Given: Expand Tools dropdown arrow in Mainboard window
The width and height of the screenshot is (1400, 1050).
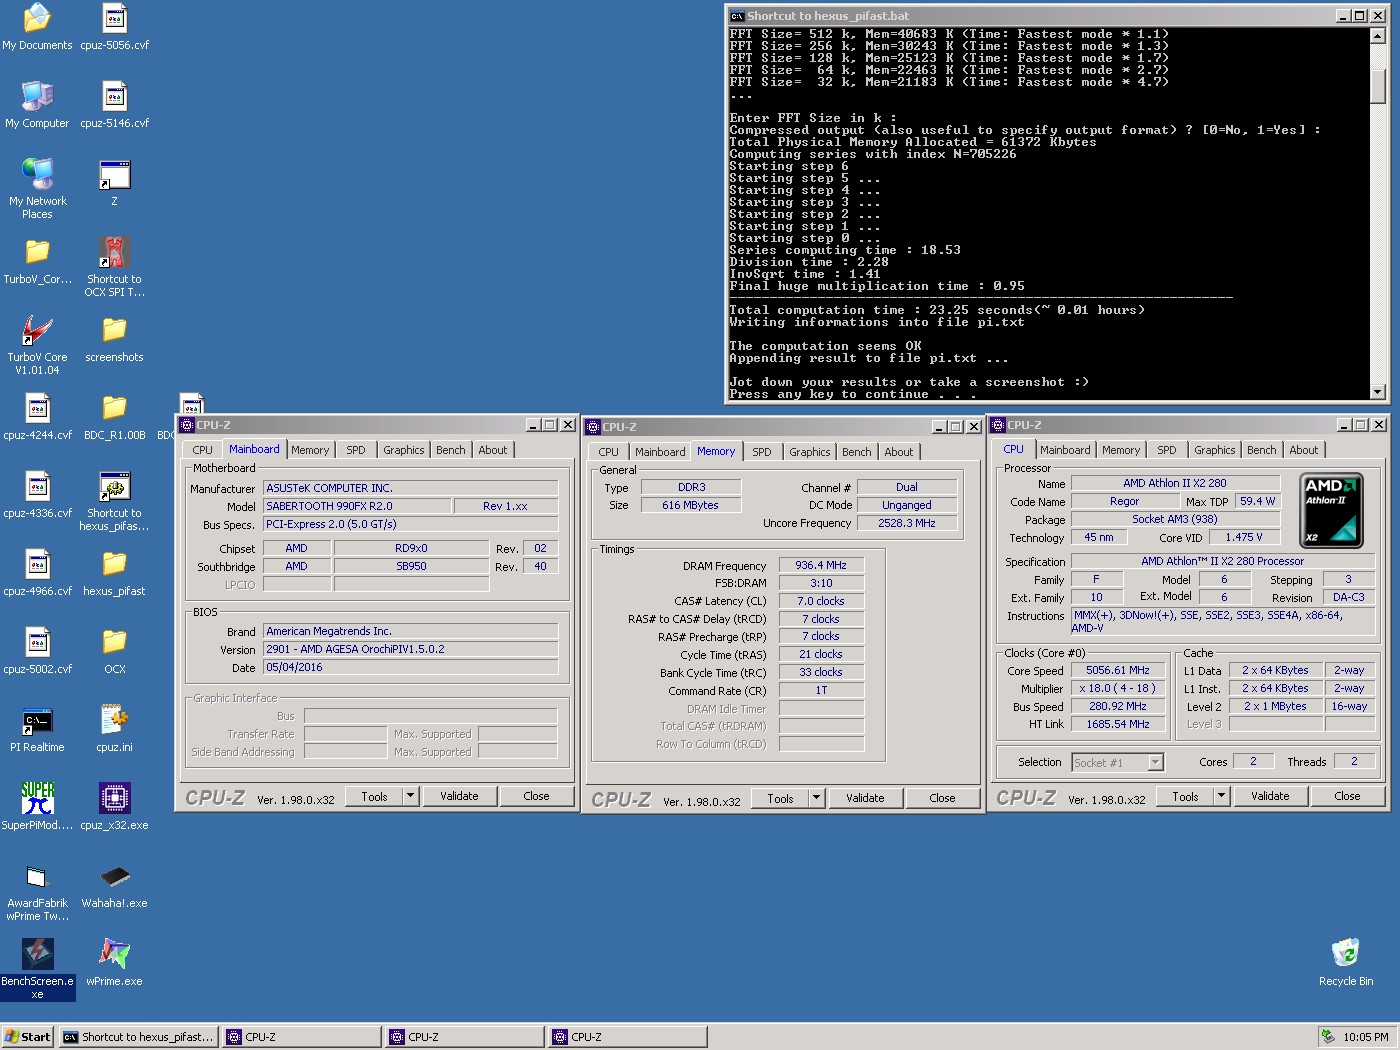Looking at the screenshot, I should [410, 796].
